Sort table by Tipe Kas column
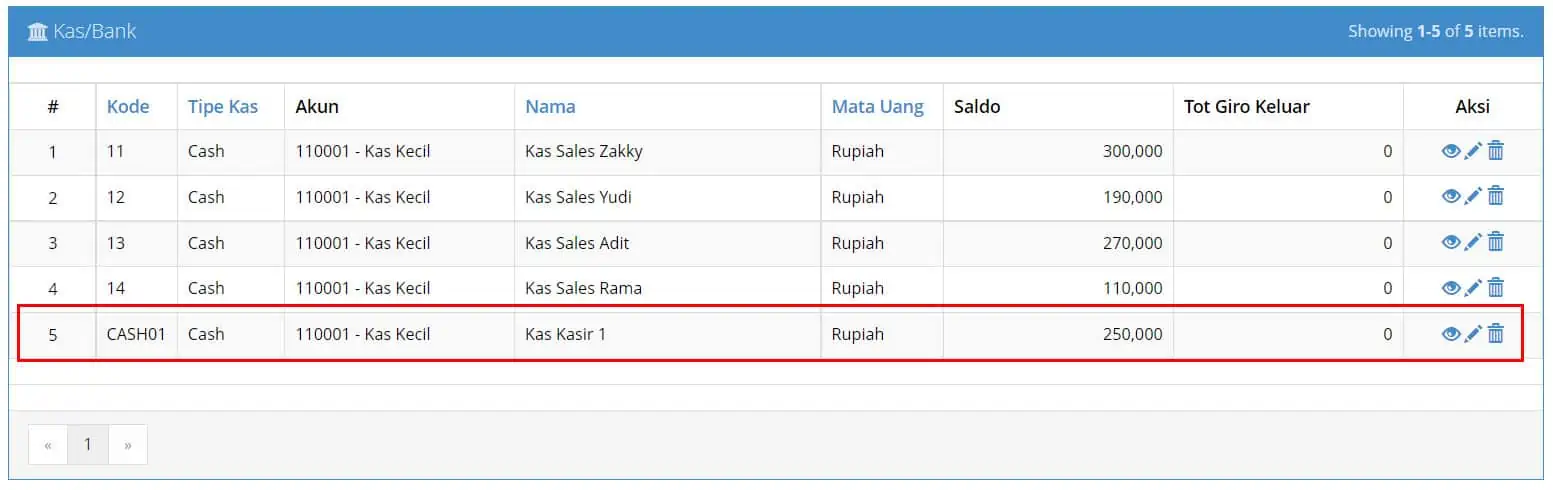The image size is (1553, 490). pos(223,106)
